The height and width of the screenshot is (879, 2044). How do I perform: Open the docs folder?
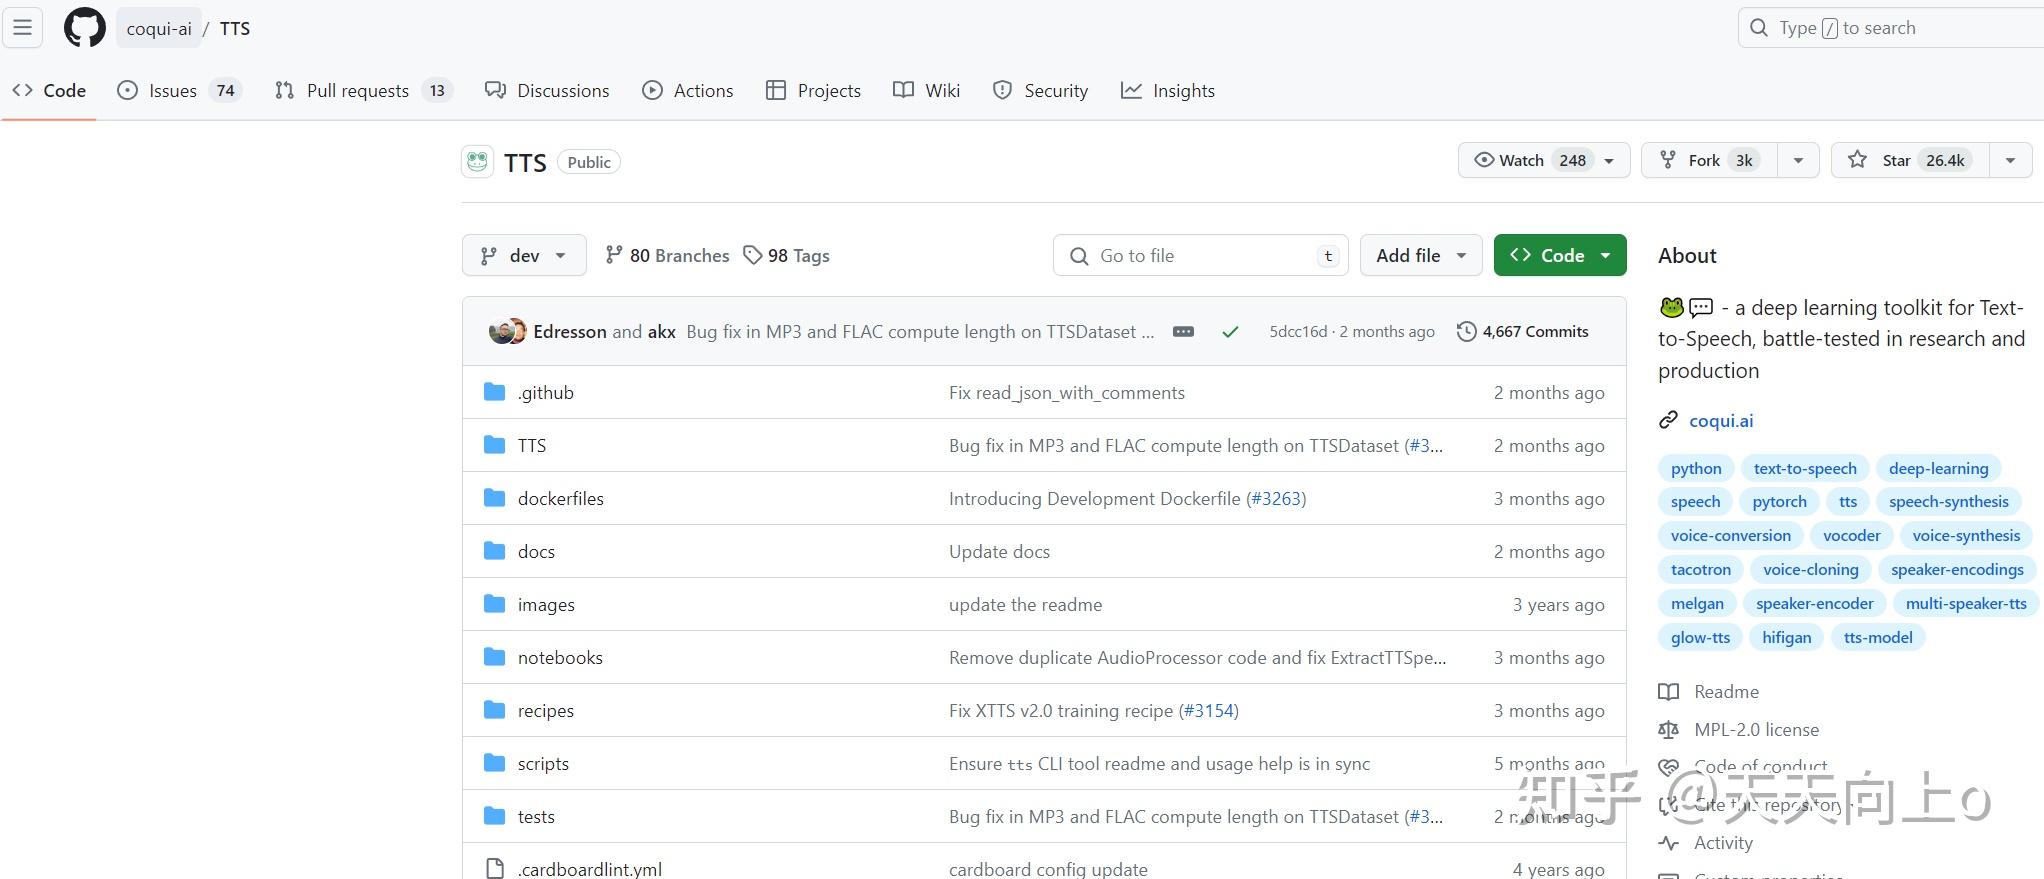(536, 552)
